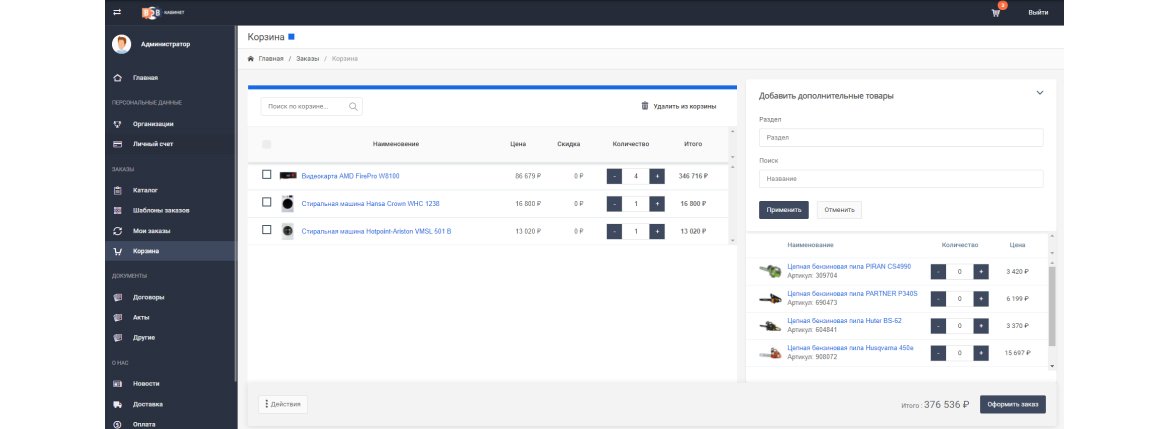Click Акты document icon
The width and height of the screenshot is (1170, 429).
click(117, 317)
